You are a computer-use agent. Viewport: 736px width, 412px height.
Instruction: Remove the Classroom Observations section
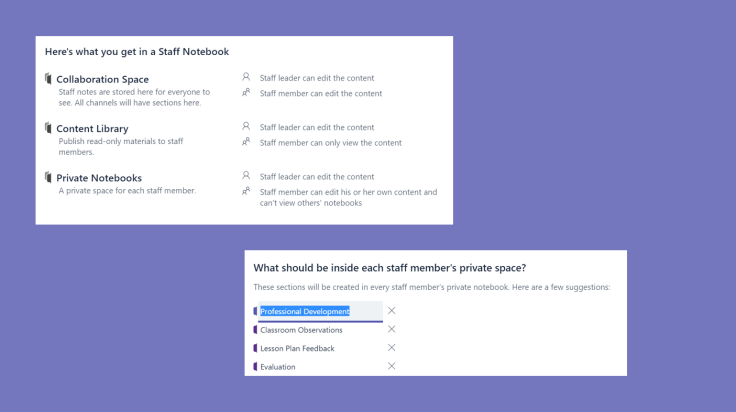pos(391,329)
